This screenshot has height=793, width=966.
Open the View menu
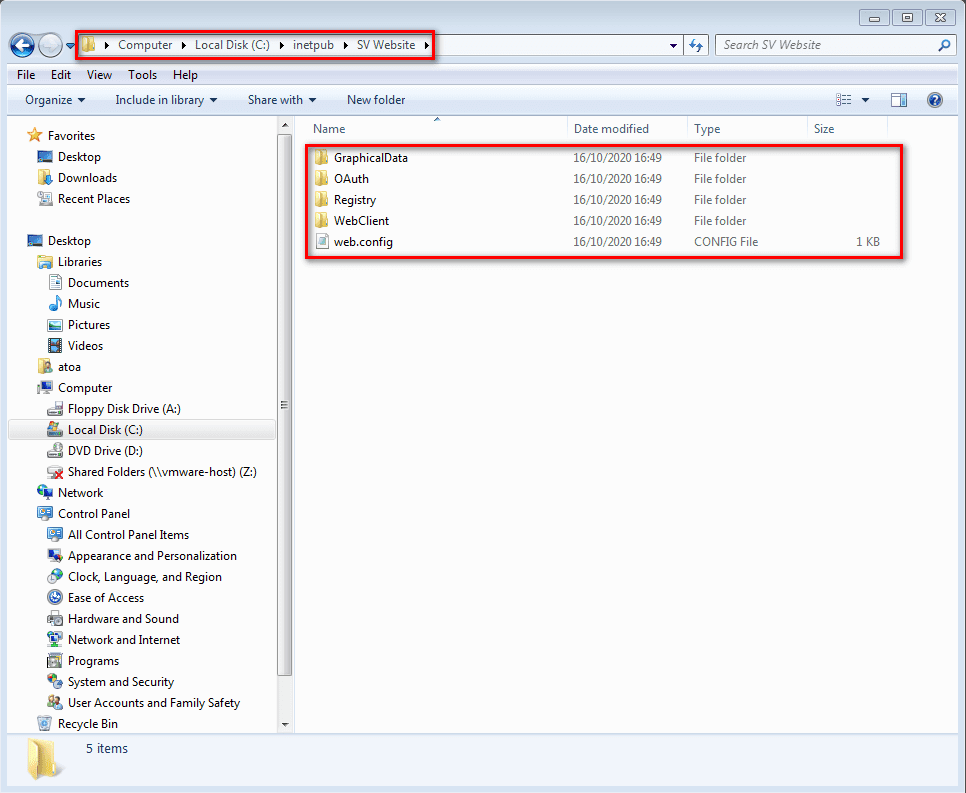coord(99,75)
